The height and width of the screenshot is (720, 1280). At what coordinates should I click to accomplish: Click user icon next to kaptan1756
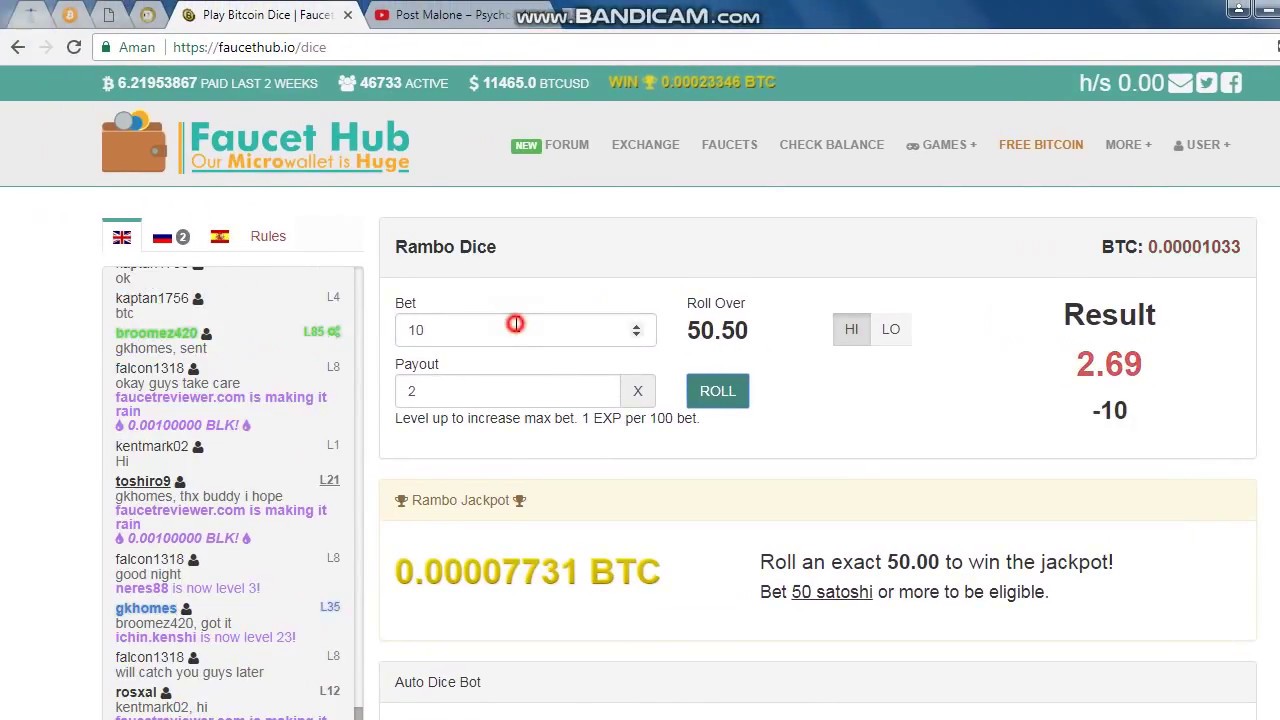click(198, 299)
